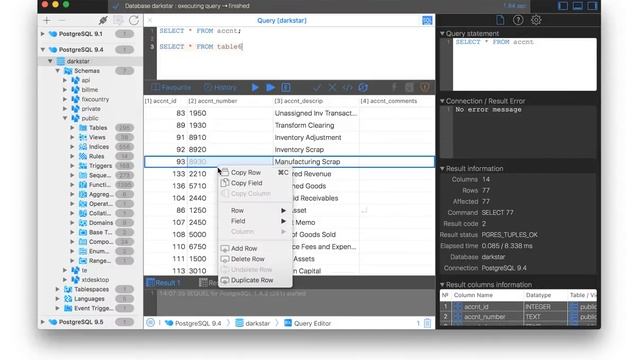This screenshot has height=360, width=640.
Task: Collapse PostgreSQL 9.4 connection
Action: [43, 49]
